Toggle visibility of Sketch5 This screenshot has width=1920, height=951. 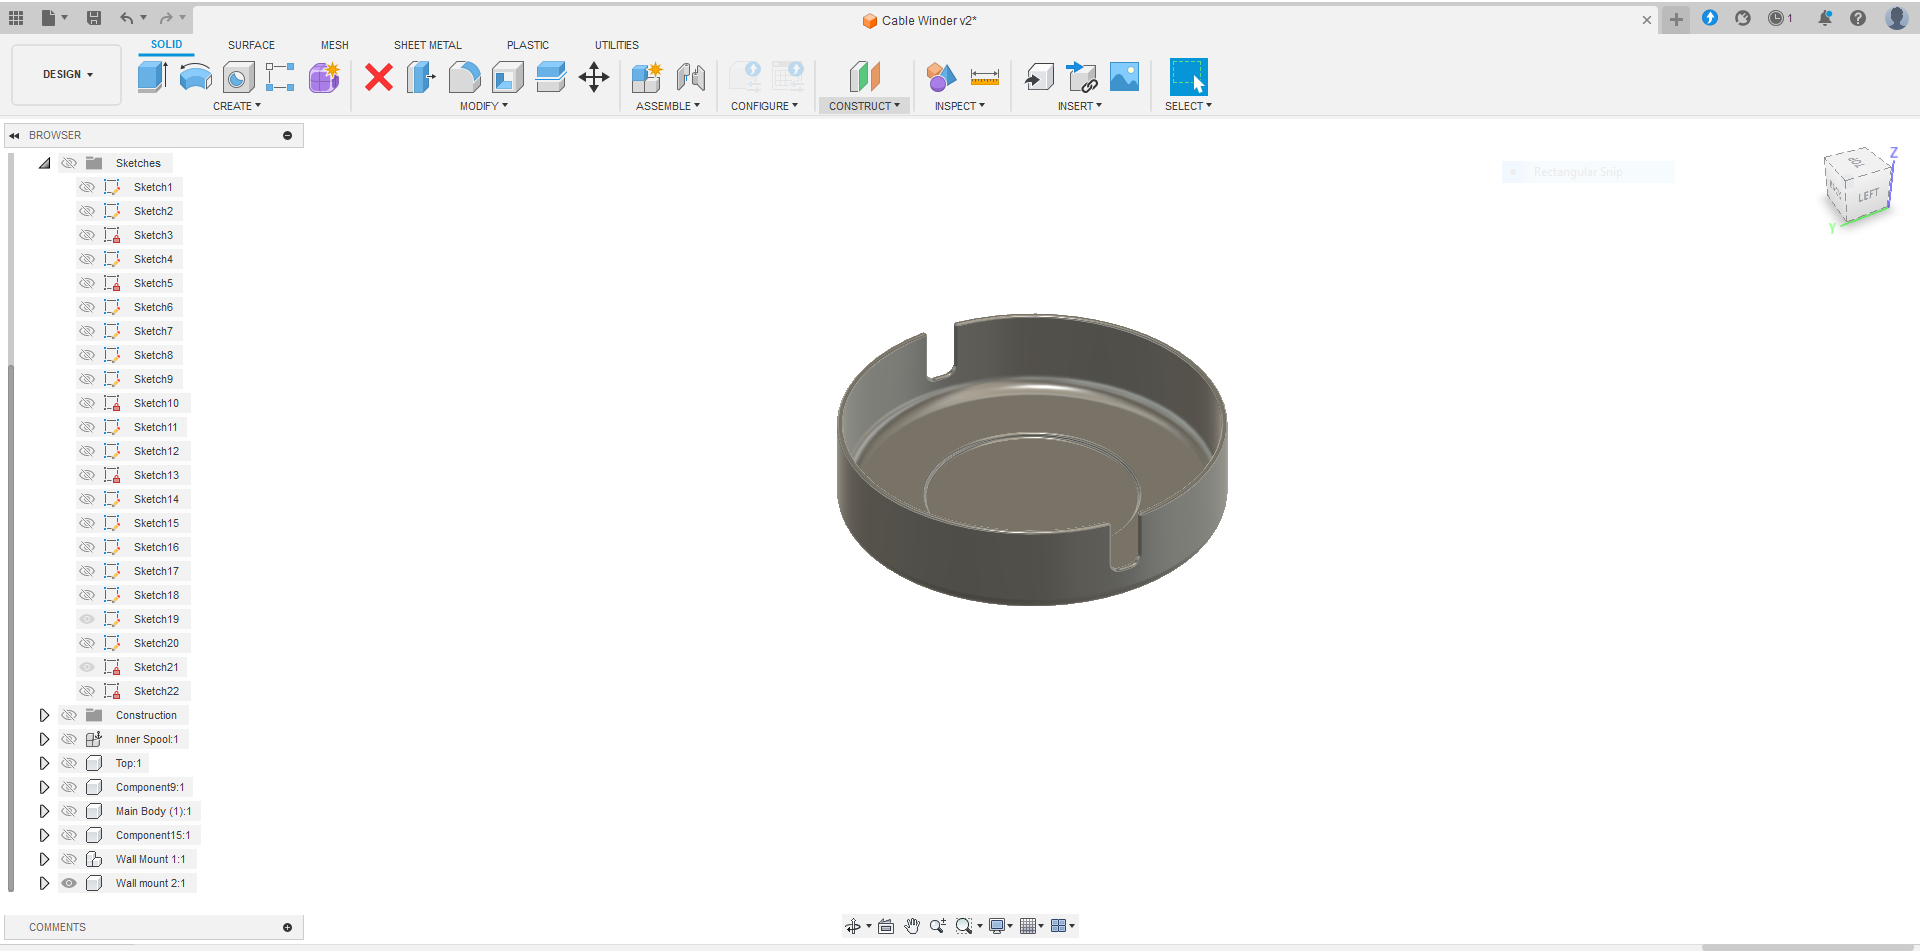pos(87,283)
